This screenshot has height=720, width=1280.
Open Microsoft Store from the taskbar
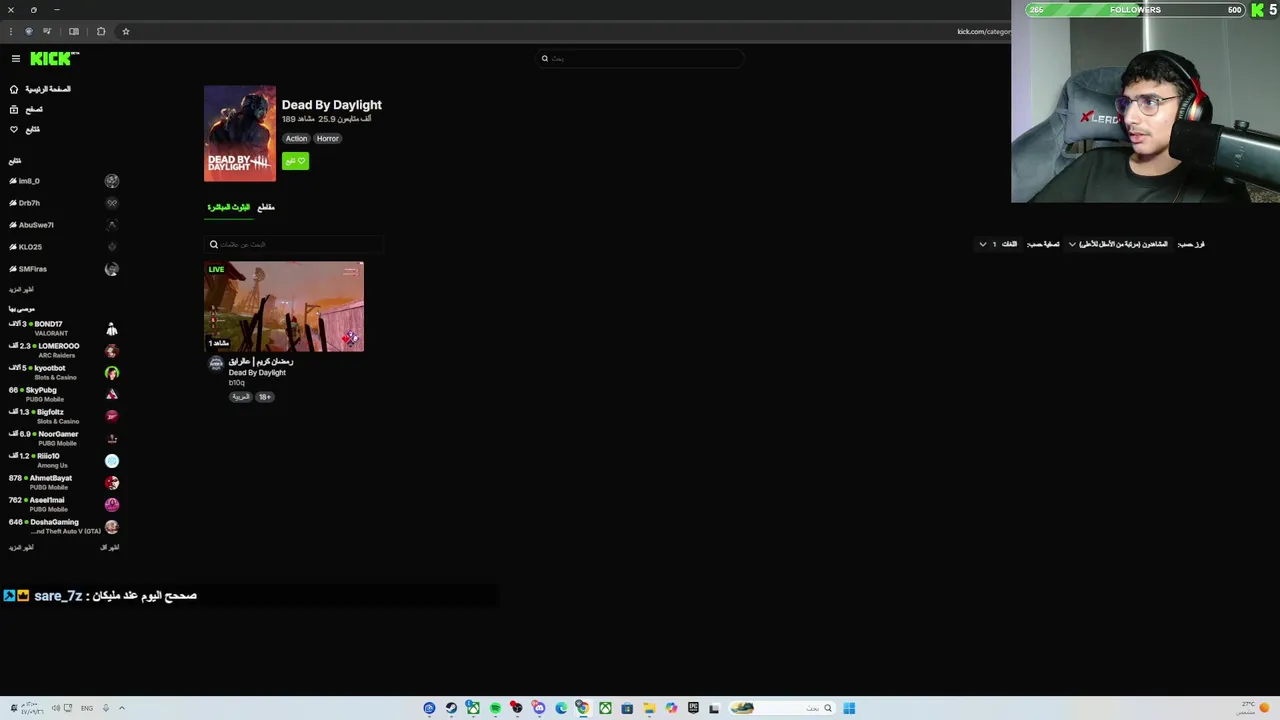(627, 708)
